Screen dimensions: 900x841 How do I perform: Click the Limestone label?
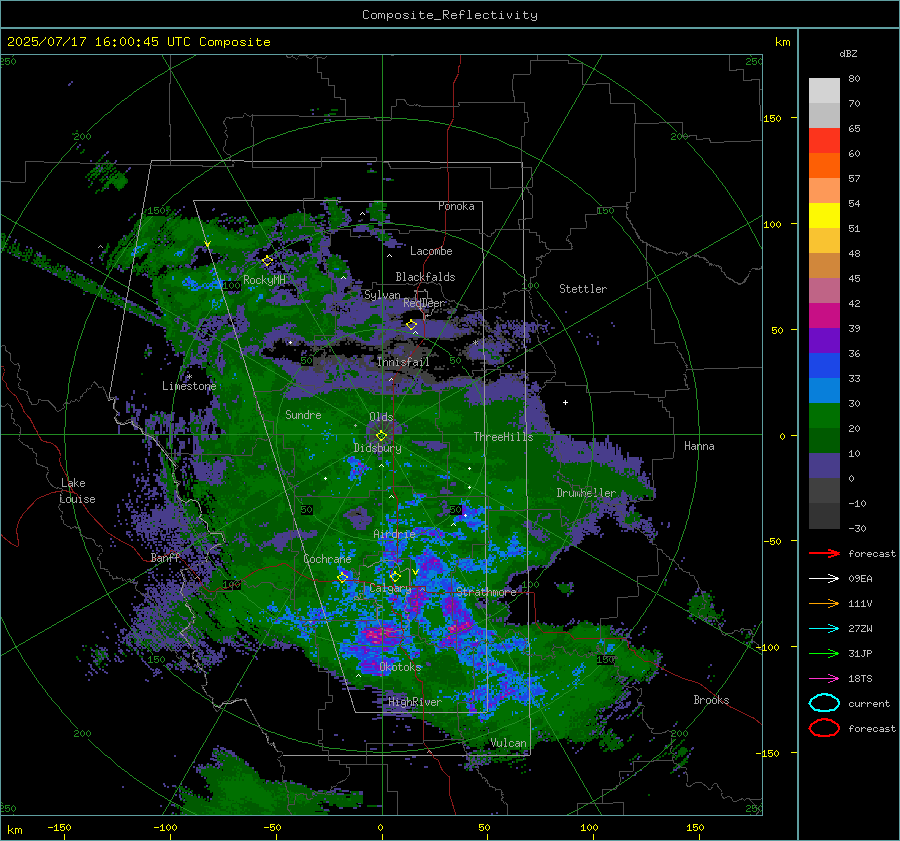189,386
